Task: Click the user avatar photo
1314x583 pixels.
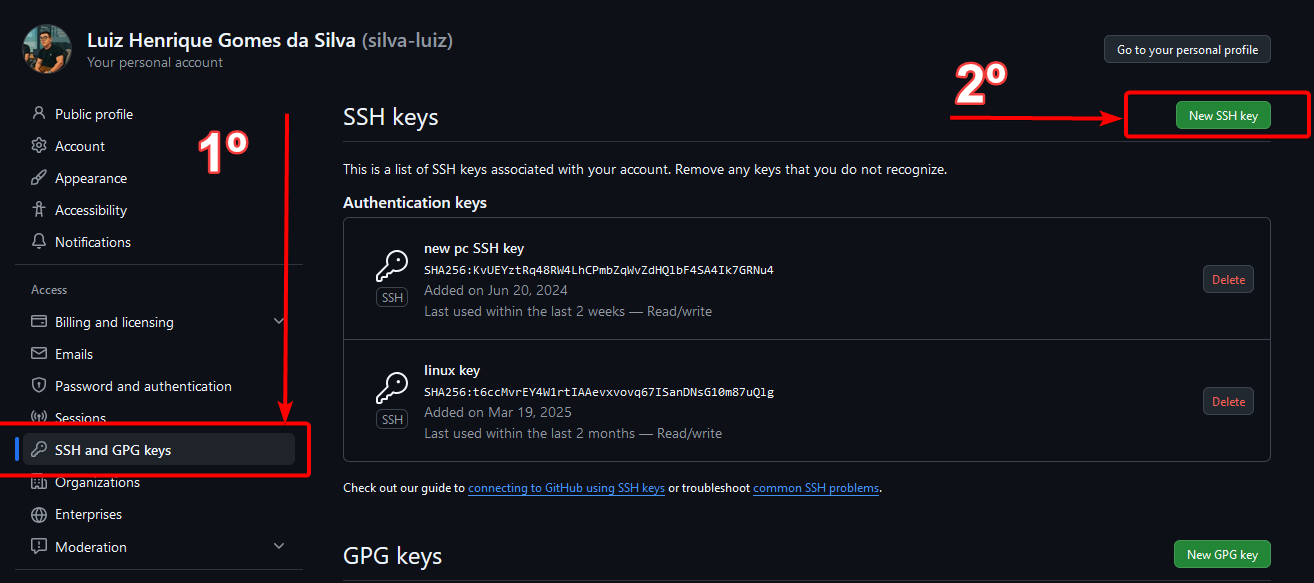Action: pos(47,49)
